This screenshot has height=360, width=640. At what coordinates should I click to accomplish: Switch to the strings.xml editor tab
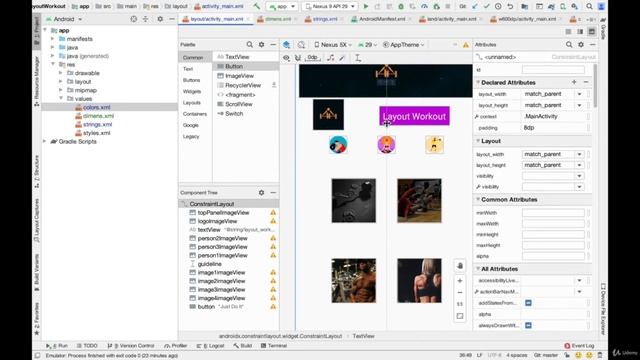pyautogui.click(x=322, y=19)
